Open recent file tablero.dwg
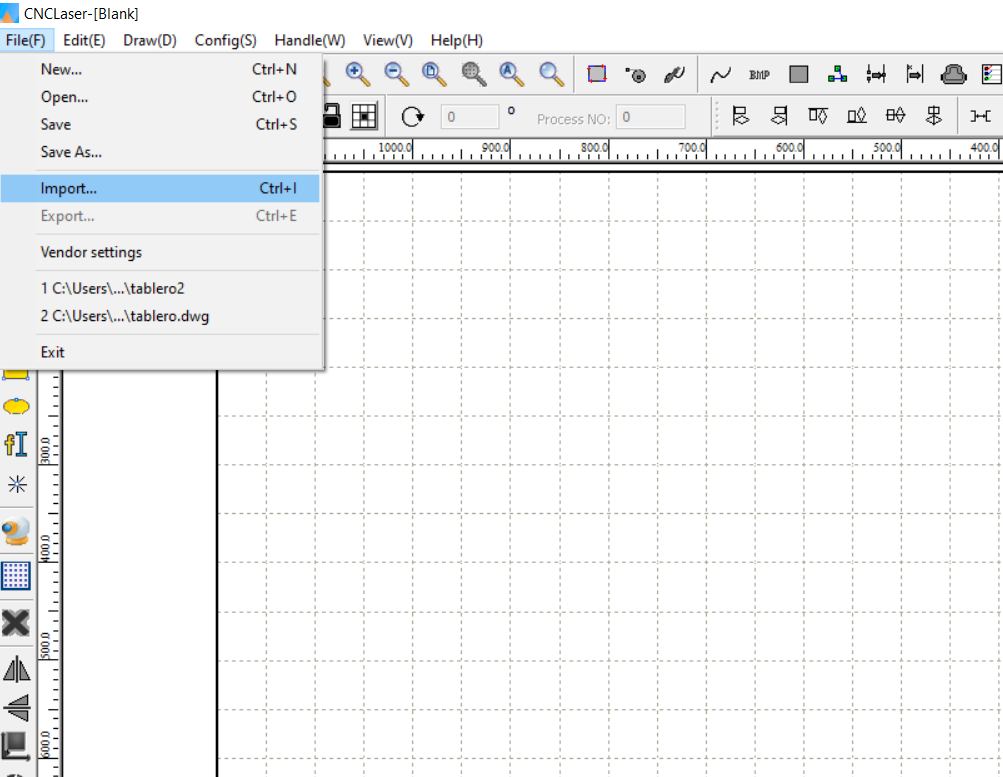The image size is (1003, 777). tap(125, 316)
